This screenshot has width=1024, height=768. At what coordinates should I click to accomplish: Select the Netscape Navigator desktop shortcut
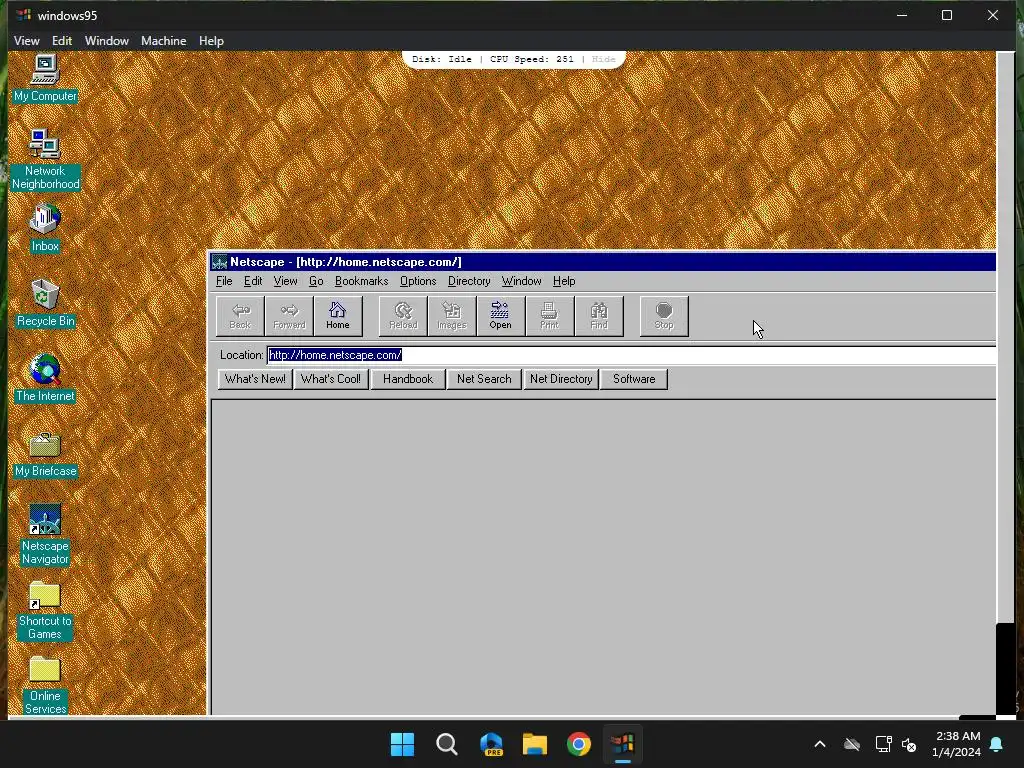[45, 534]
